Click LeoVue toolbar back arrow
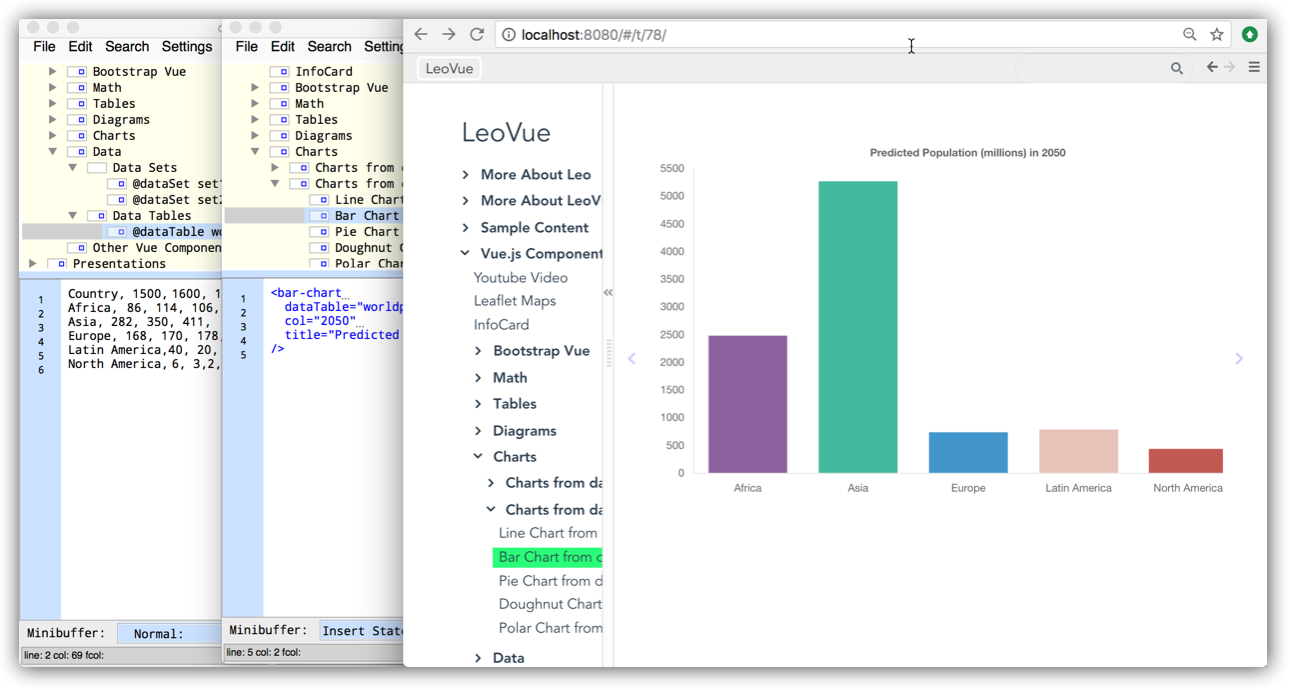1290x690 pixels. tap(1212, 67)
